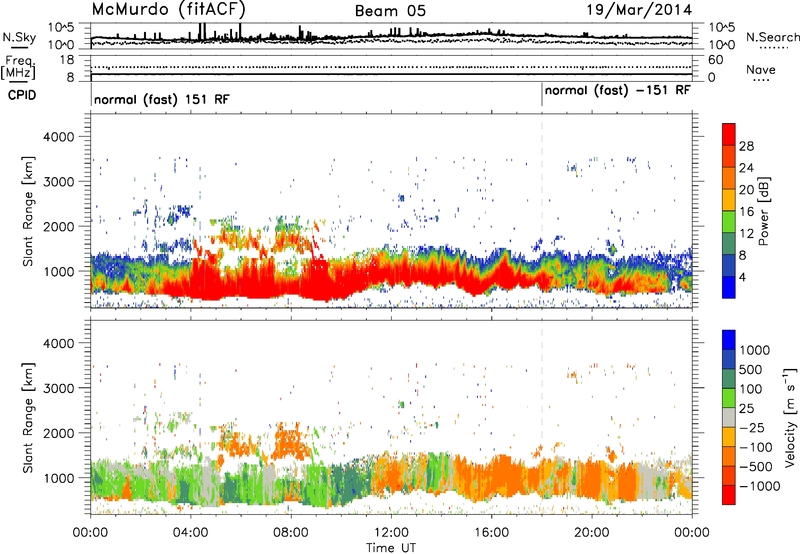Click the "Slant Range [km]" label of power panel

[28, 211]
